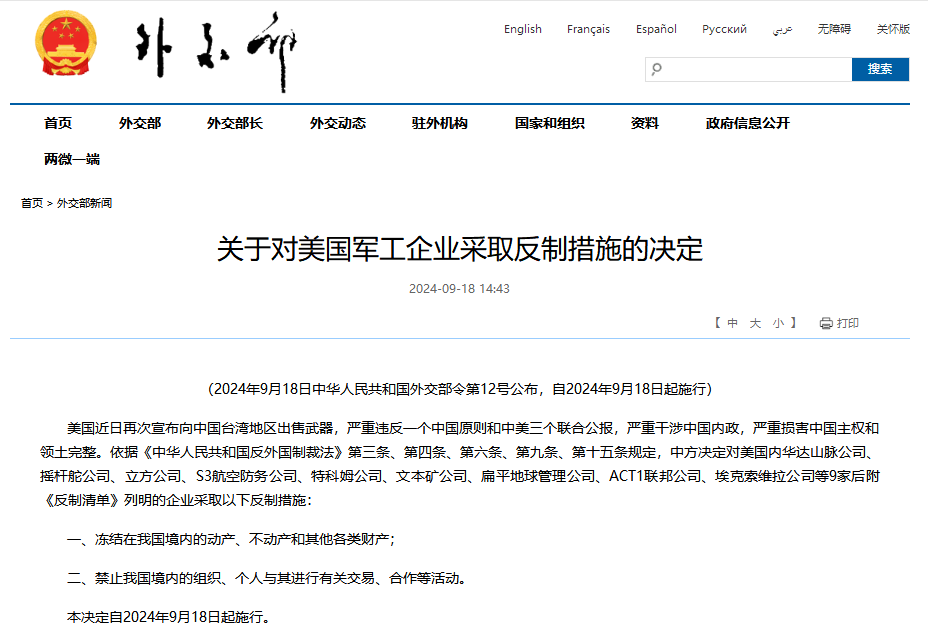Type in the search input field
This screenshot has height=638, width=928.
[756, 69]
